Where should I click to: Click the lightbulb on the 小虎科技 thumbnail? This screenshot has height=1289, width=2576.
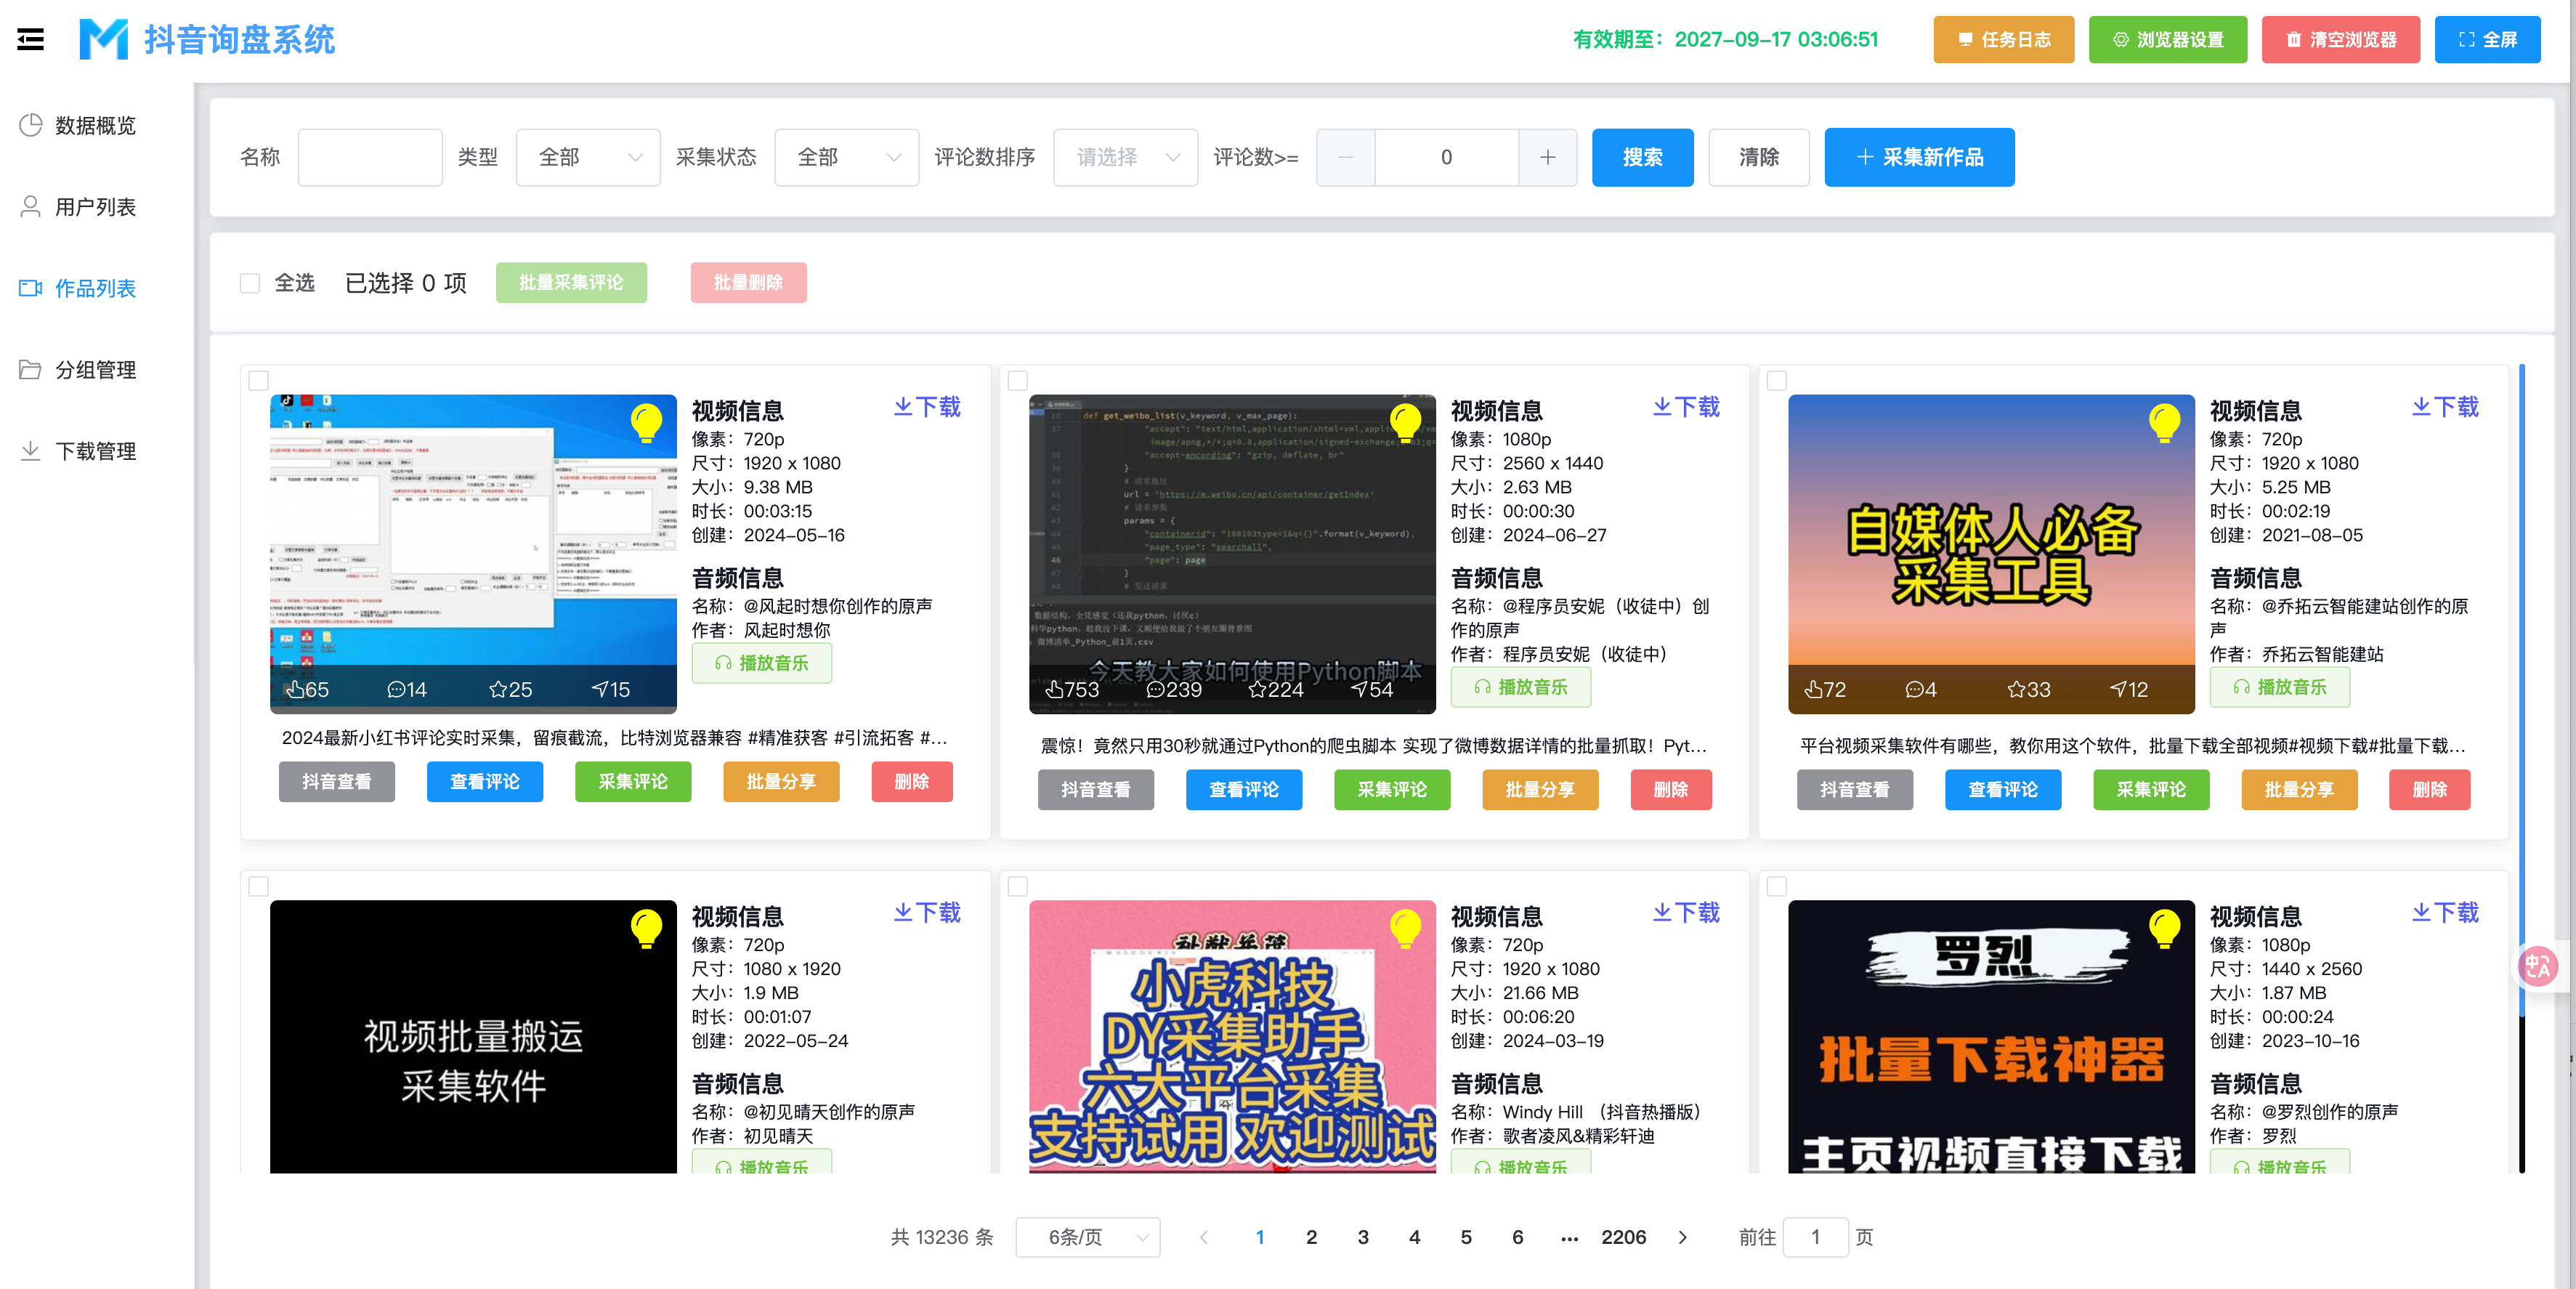click(x=1405, y=928)
